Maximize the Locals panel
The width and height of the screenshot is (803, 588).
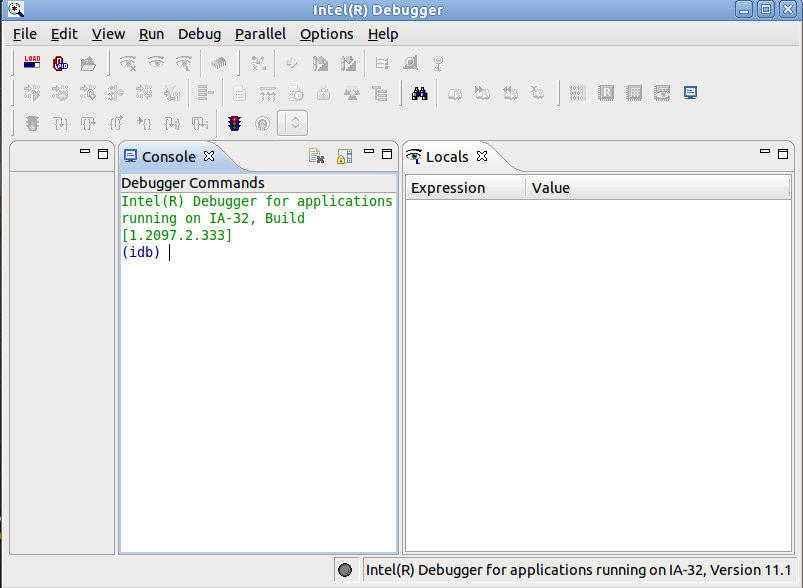(x=783, y=154)
